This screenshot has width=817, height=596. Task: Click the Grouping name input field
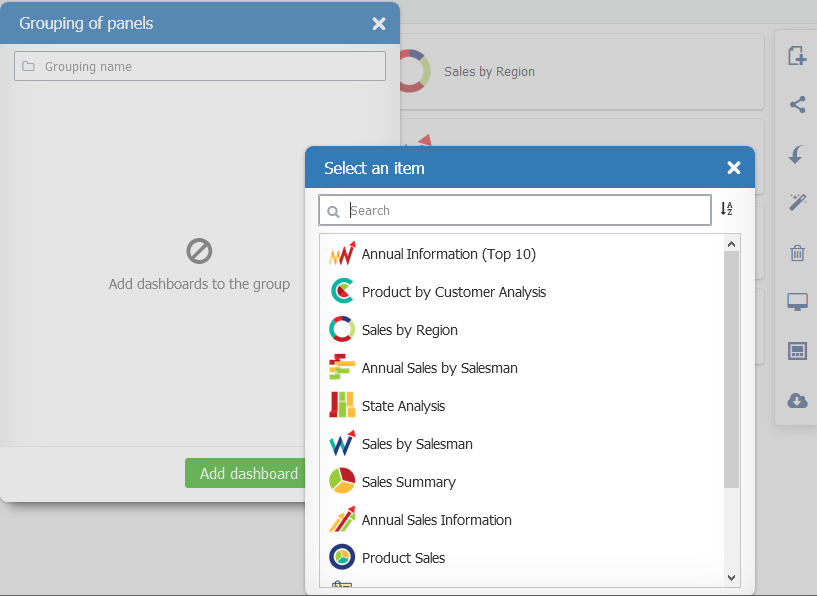pos(200,66)
